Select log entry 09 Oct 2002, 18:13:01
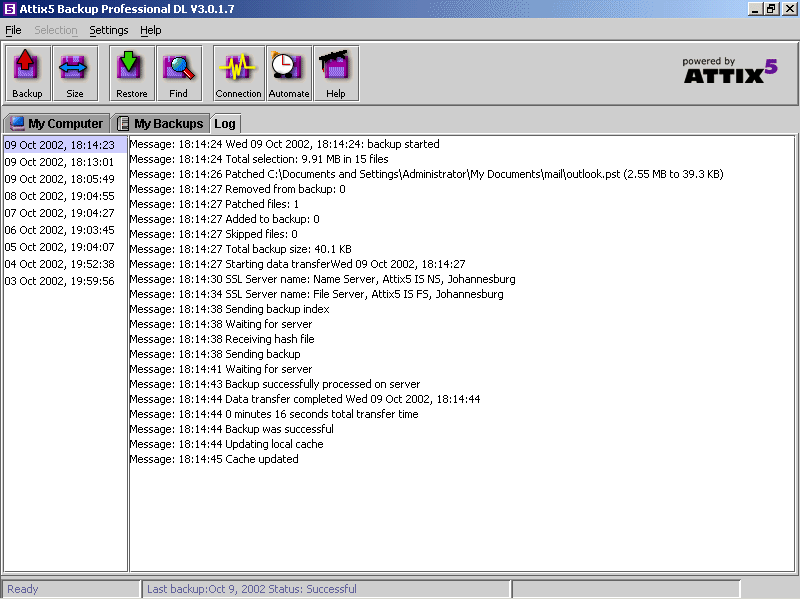This screenshot has height=600, width=800. click(59, 162)
